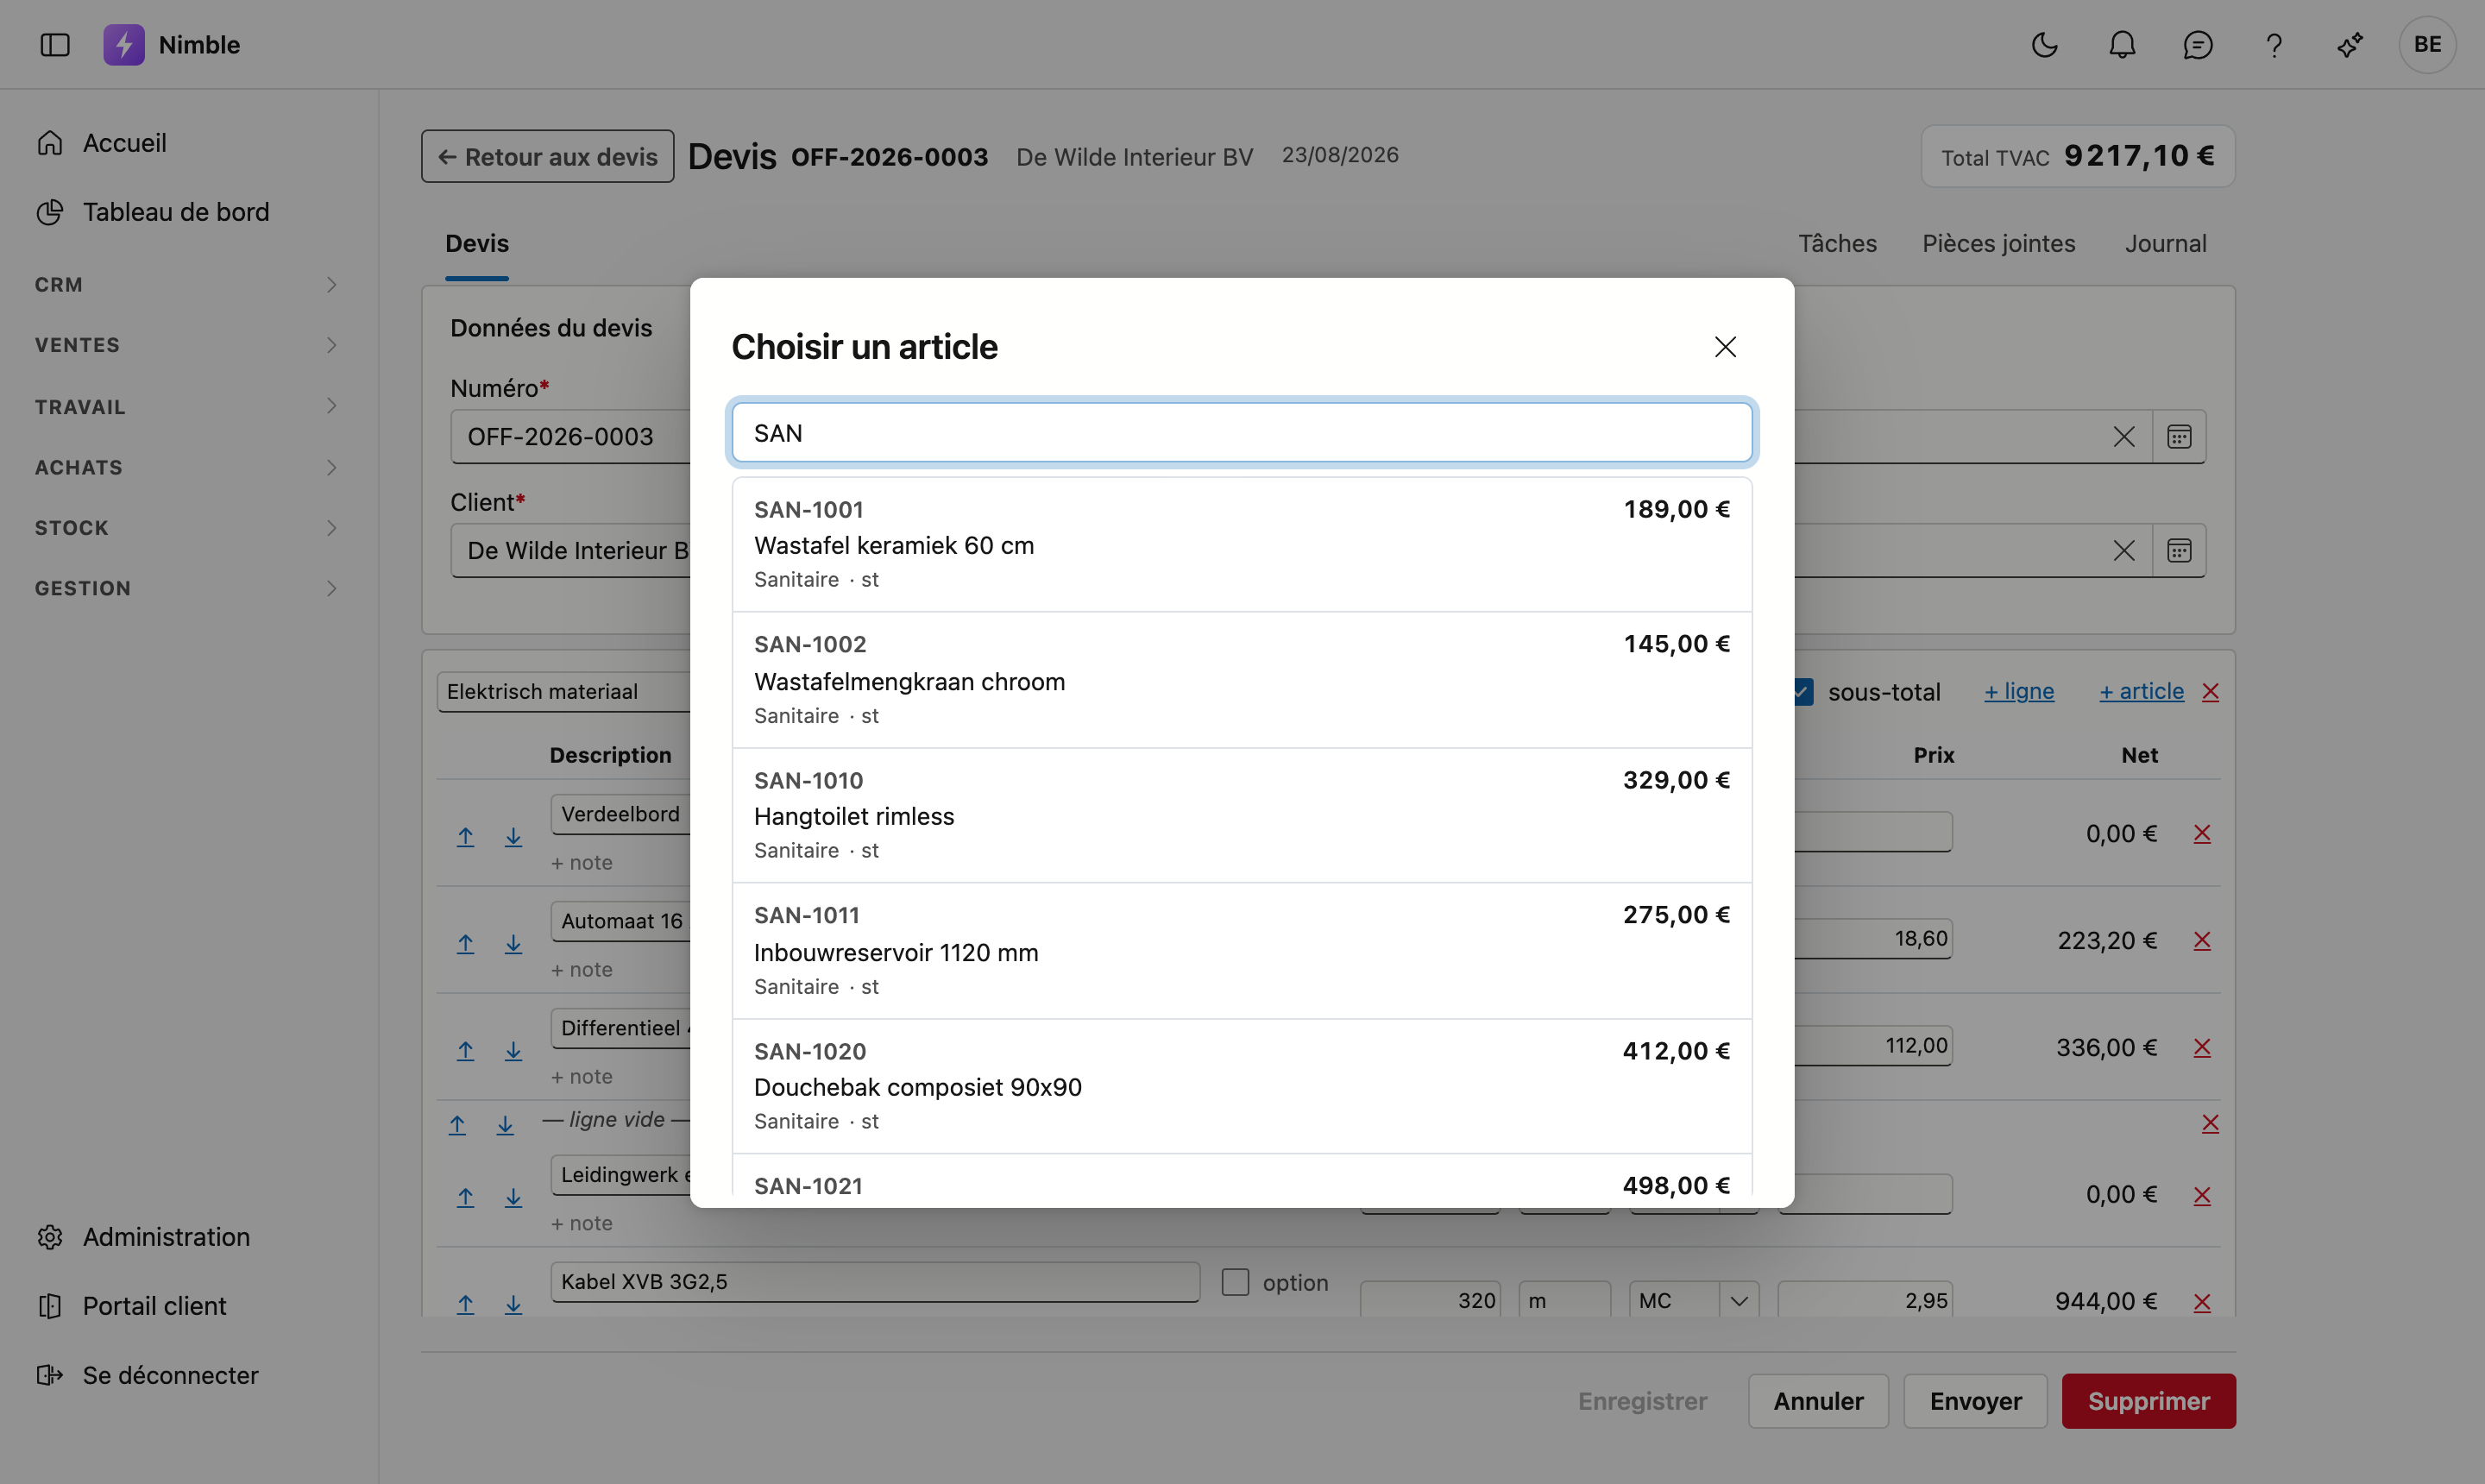2485x1484 pixels.
Task: Toggle the sous-total checkbox
Action: (x=1803, y=691)
